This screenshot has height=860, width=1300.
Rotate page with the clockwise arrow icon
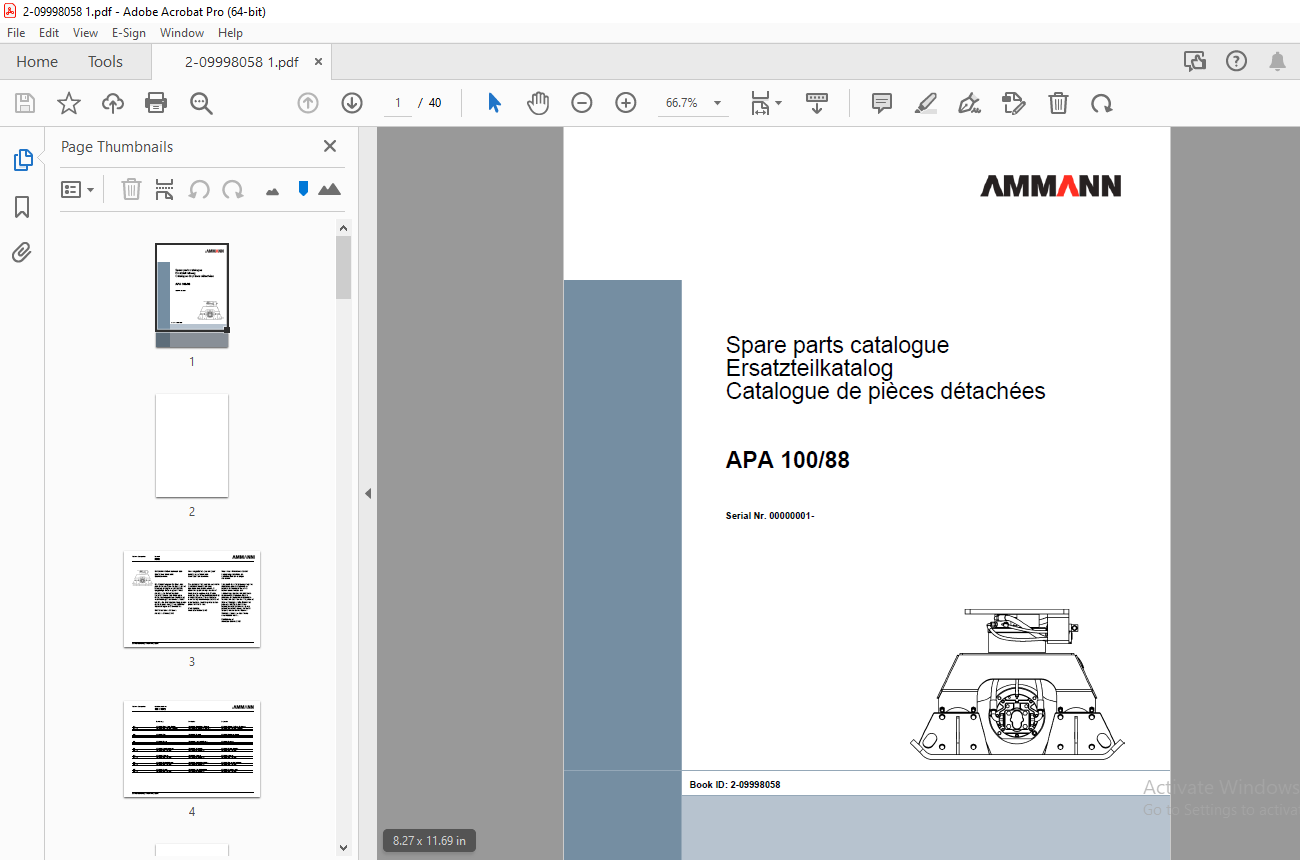point(1102,103)
